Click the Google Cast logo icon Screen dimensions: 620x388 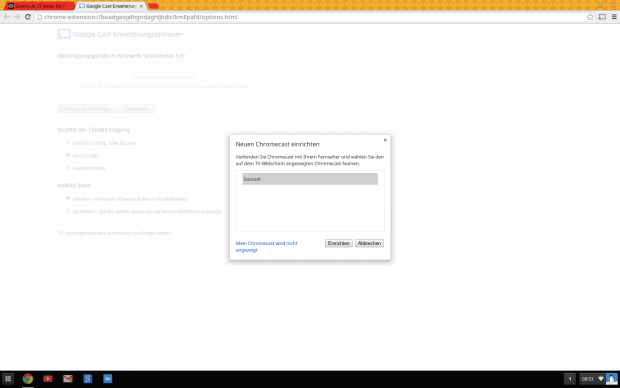[64, 34]
